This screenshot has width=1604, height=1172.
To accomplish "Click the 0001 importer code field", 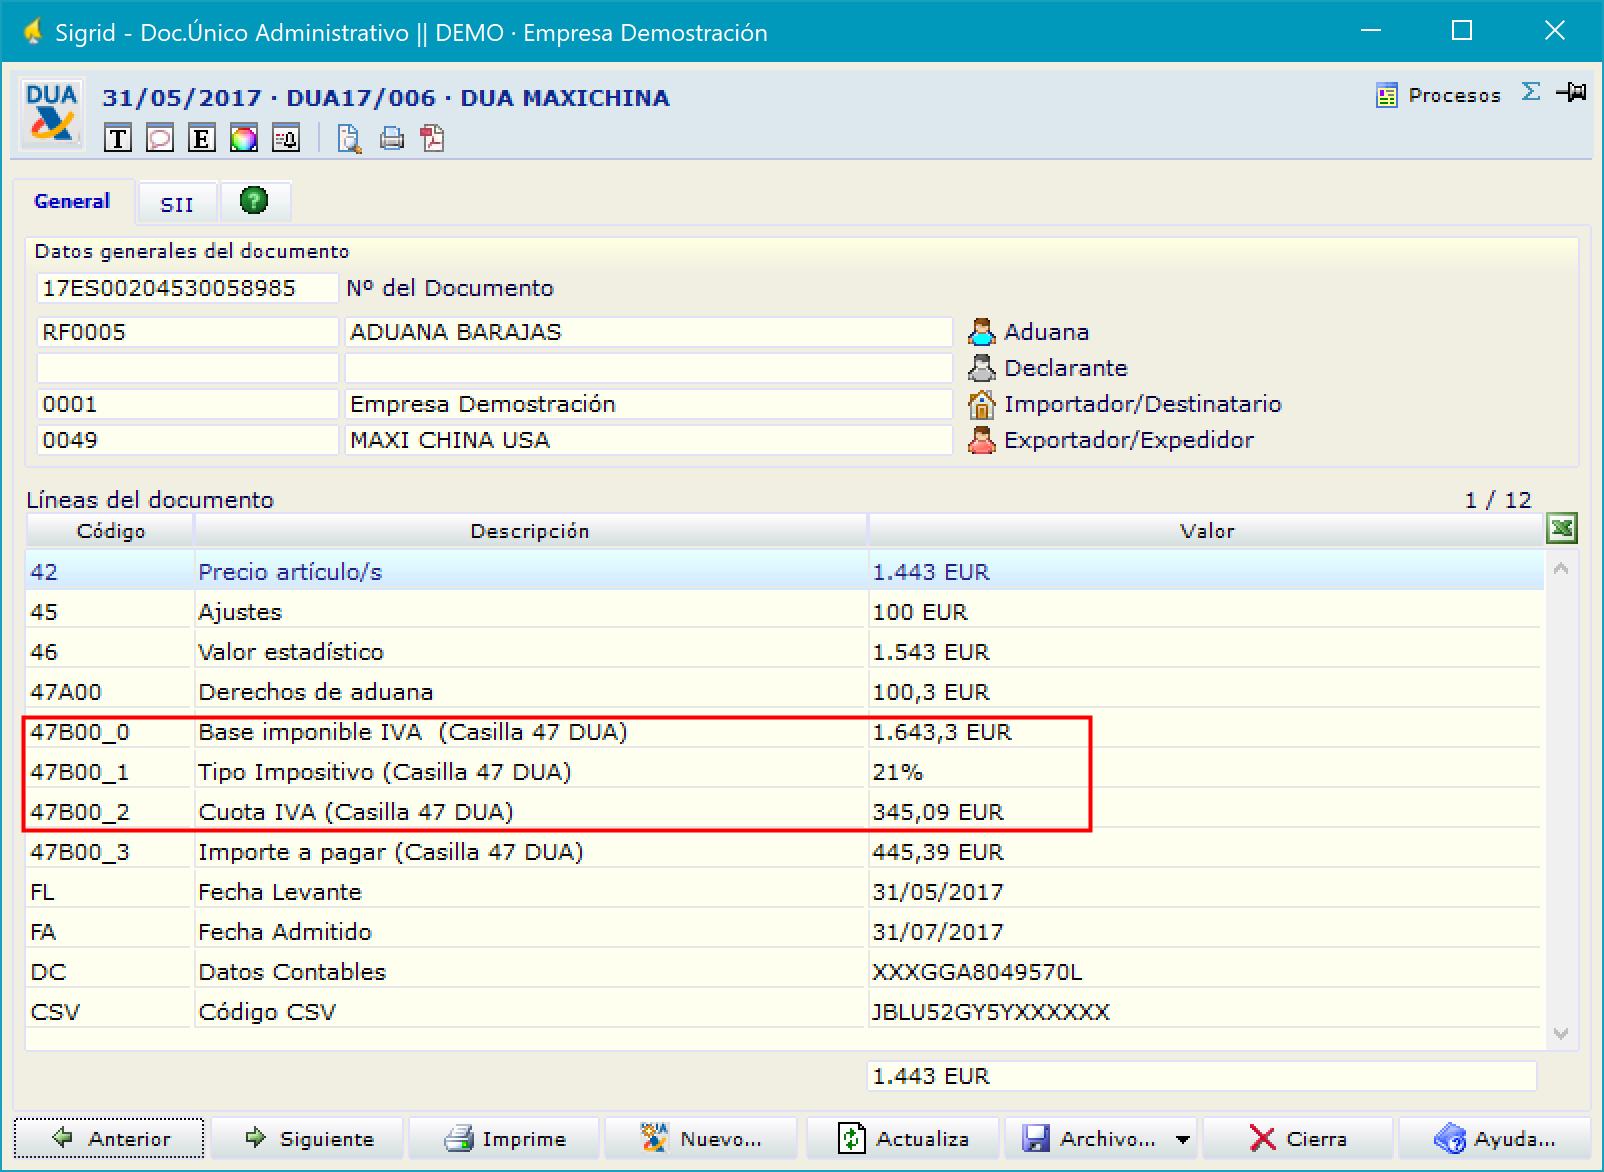I will [188, 404].
